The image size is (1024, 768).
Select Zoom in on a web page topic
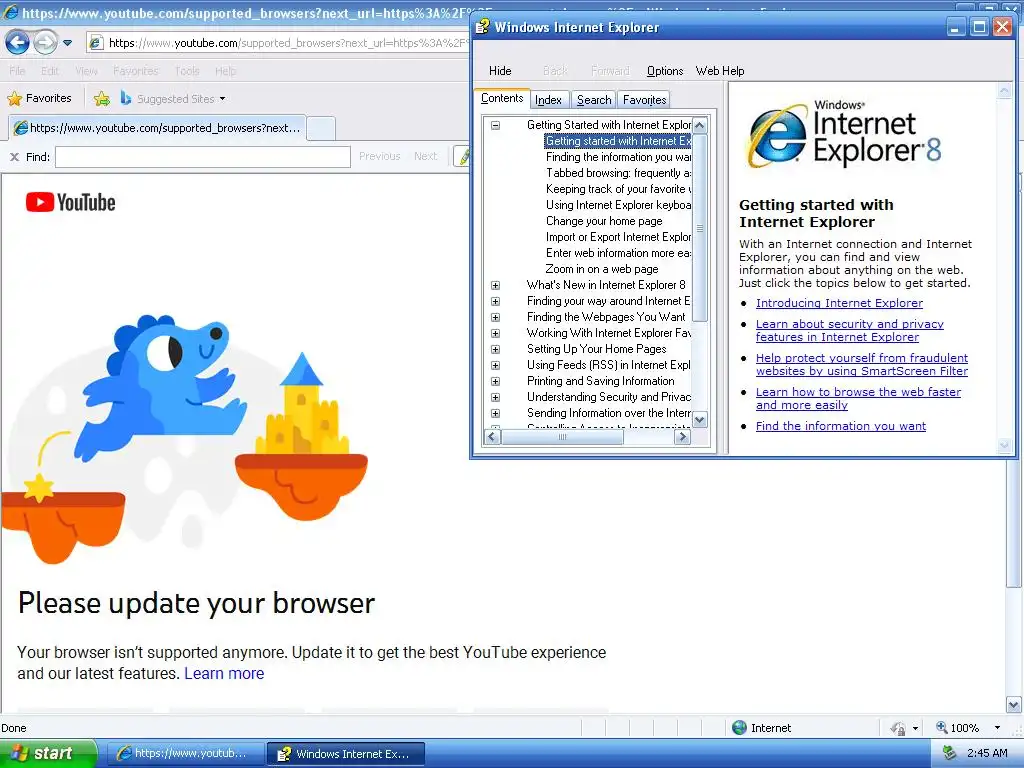coord(602,269)
